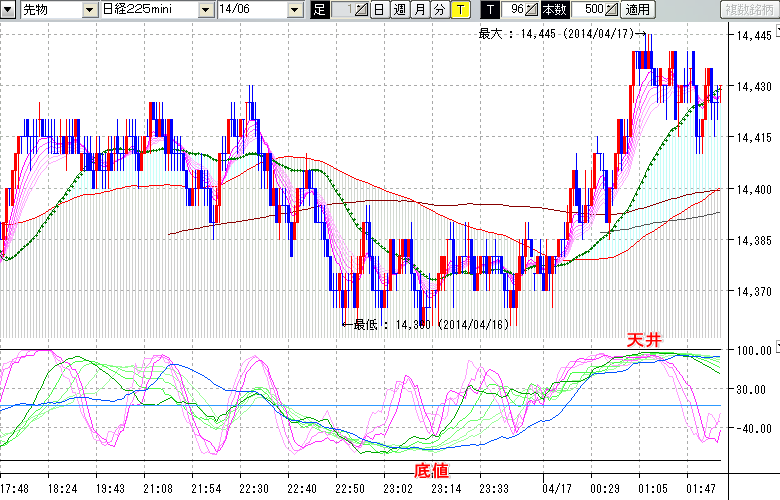Click the bar count field showing 500
Image resolution: width=780 pixels, height=500 pixels.
click(x=588, y=10)
